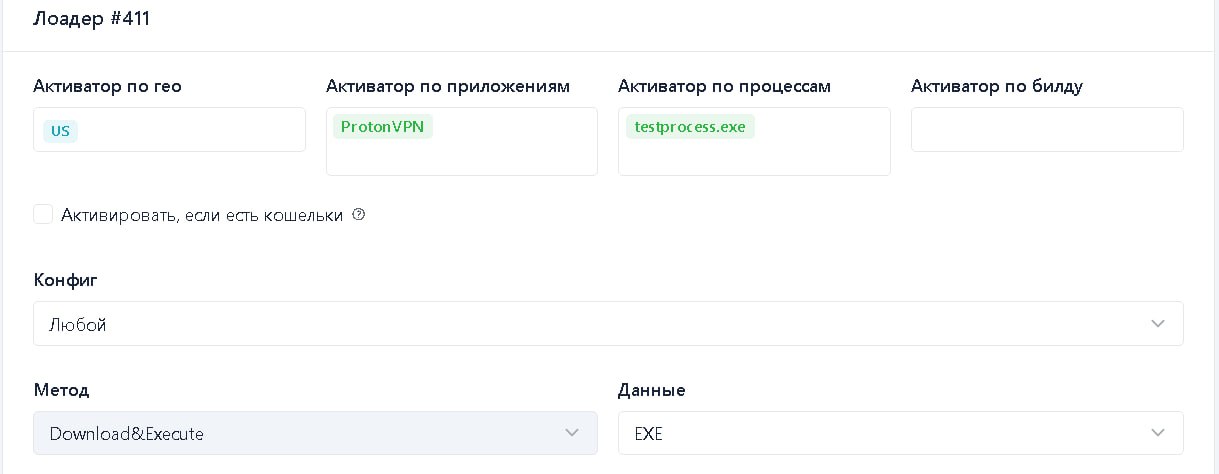
Task: Click the "Активатор по приложениям" field label
Action: pyautogui.click(x=447, y=86)
